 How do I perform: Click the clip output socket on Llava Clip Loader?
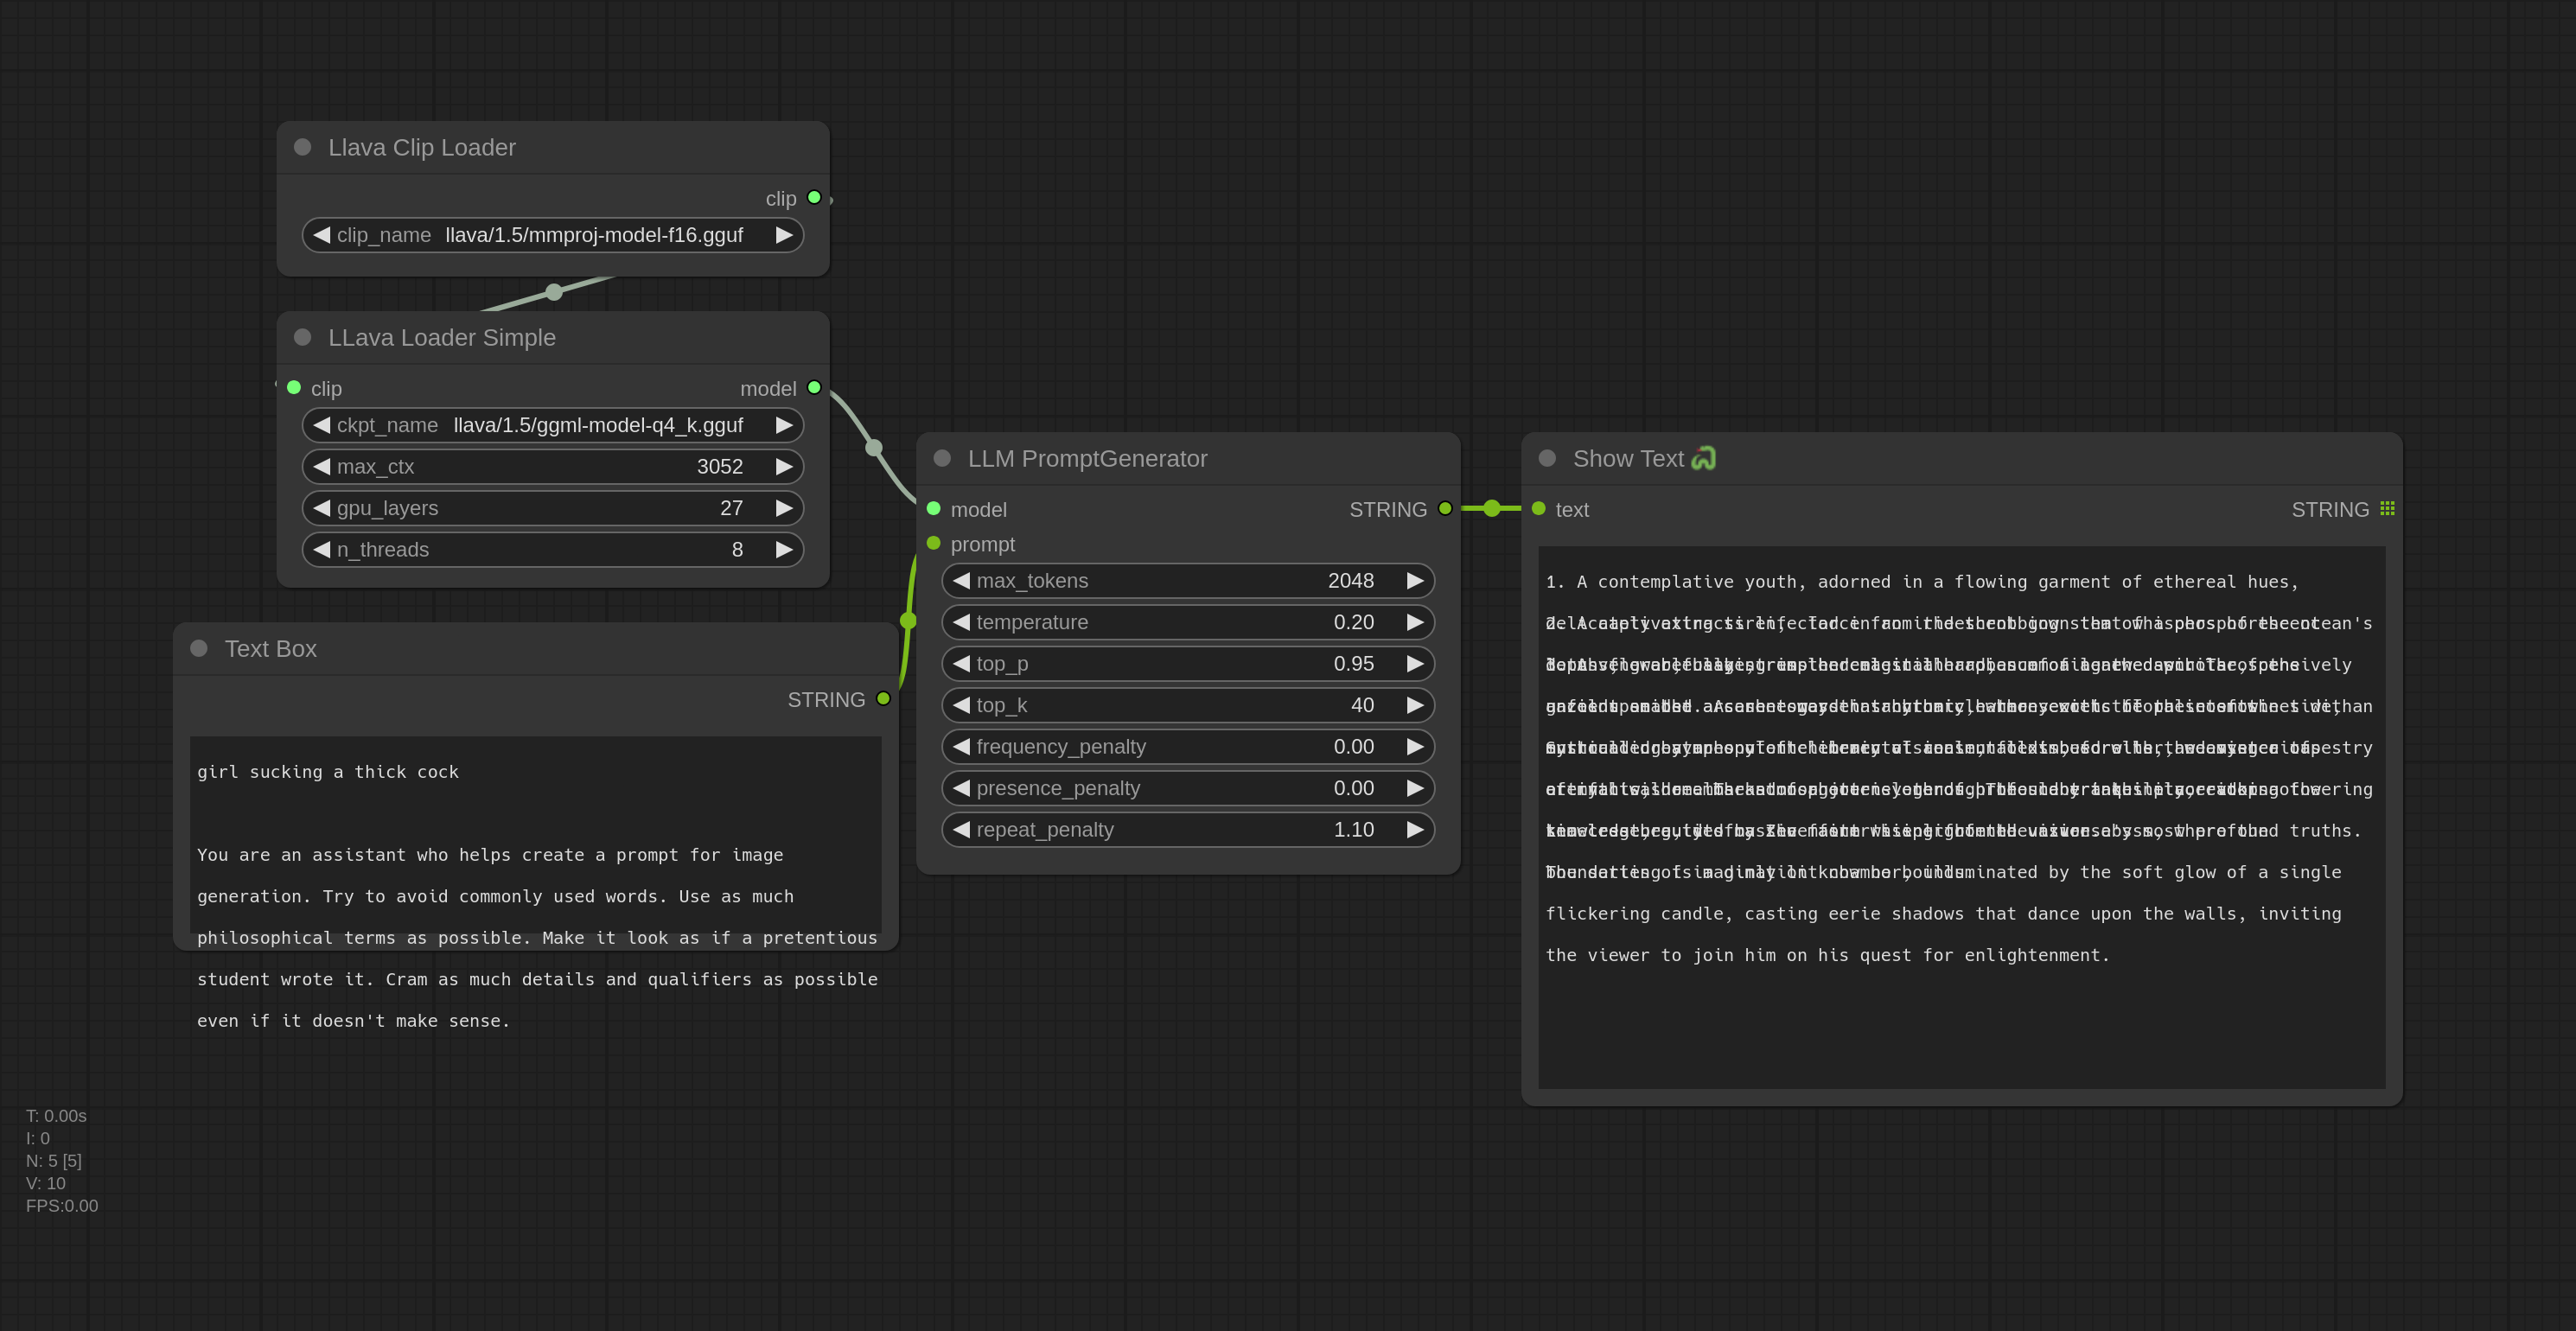[x=814, y=197]
